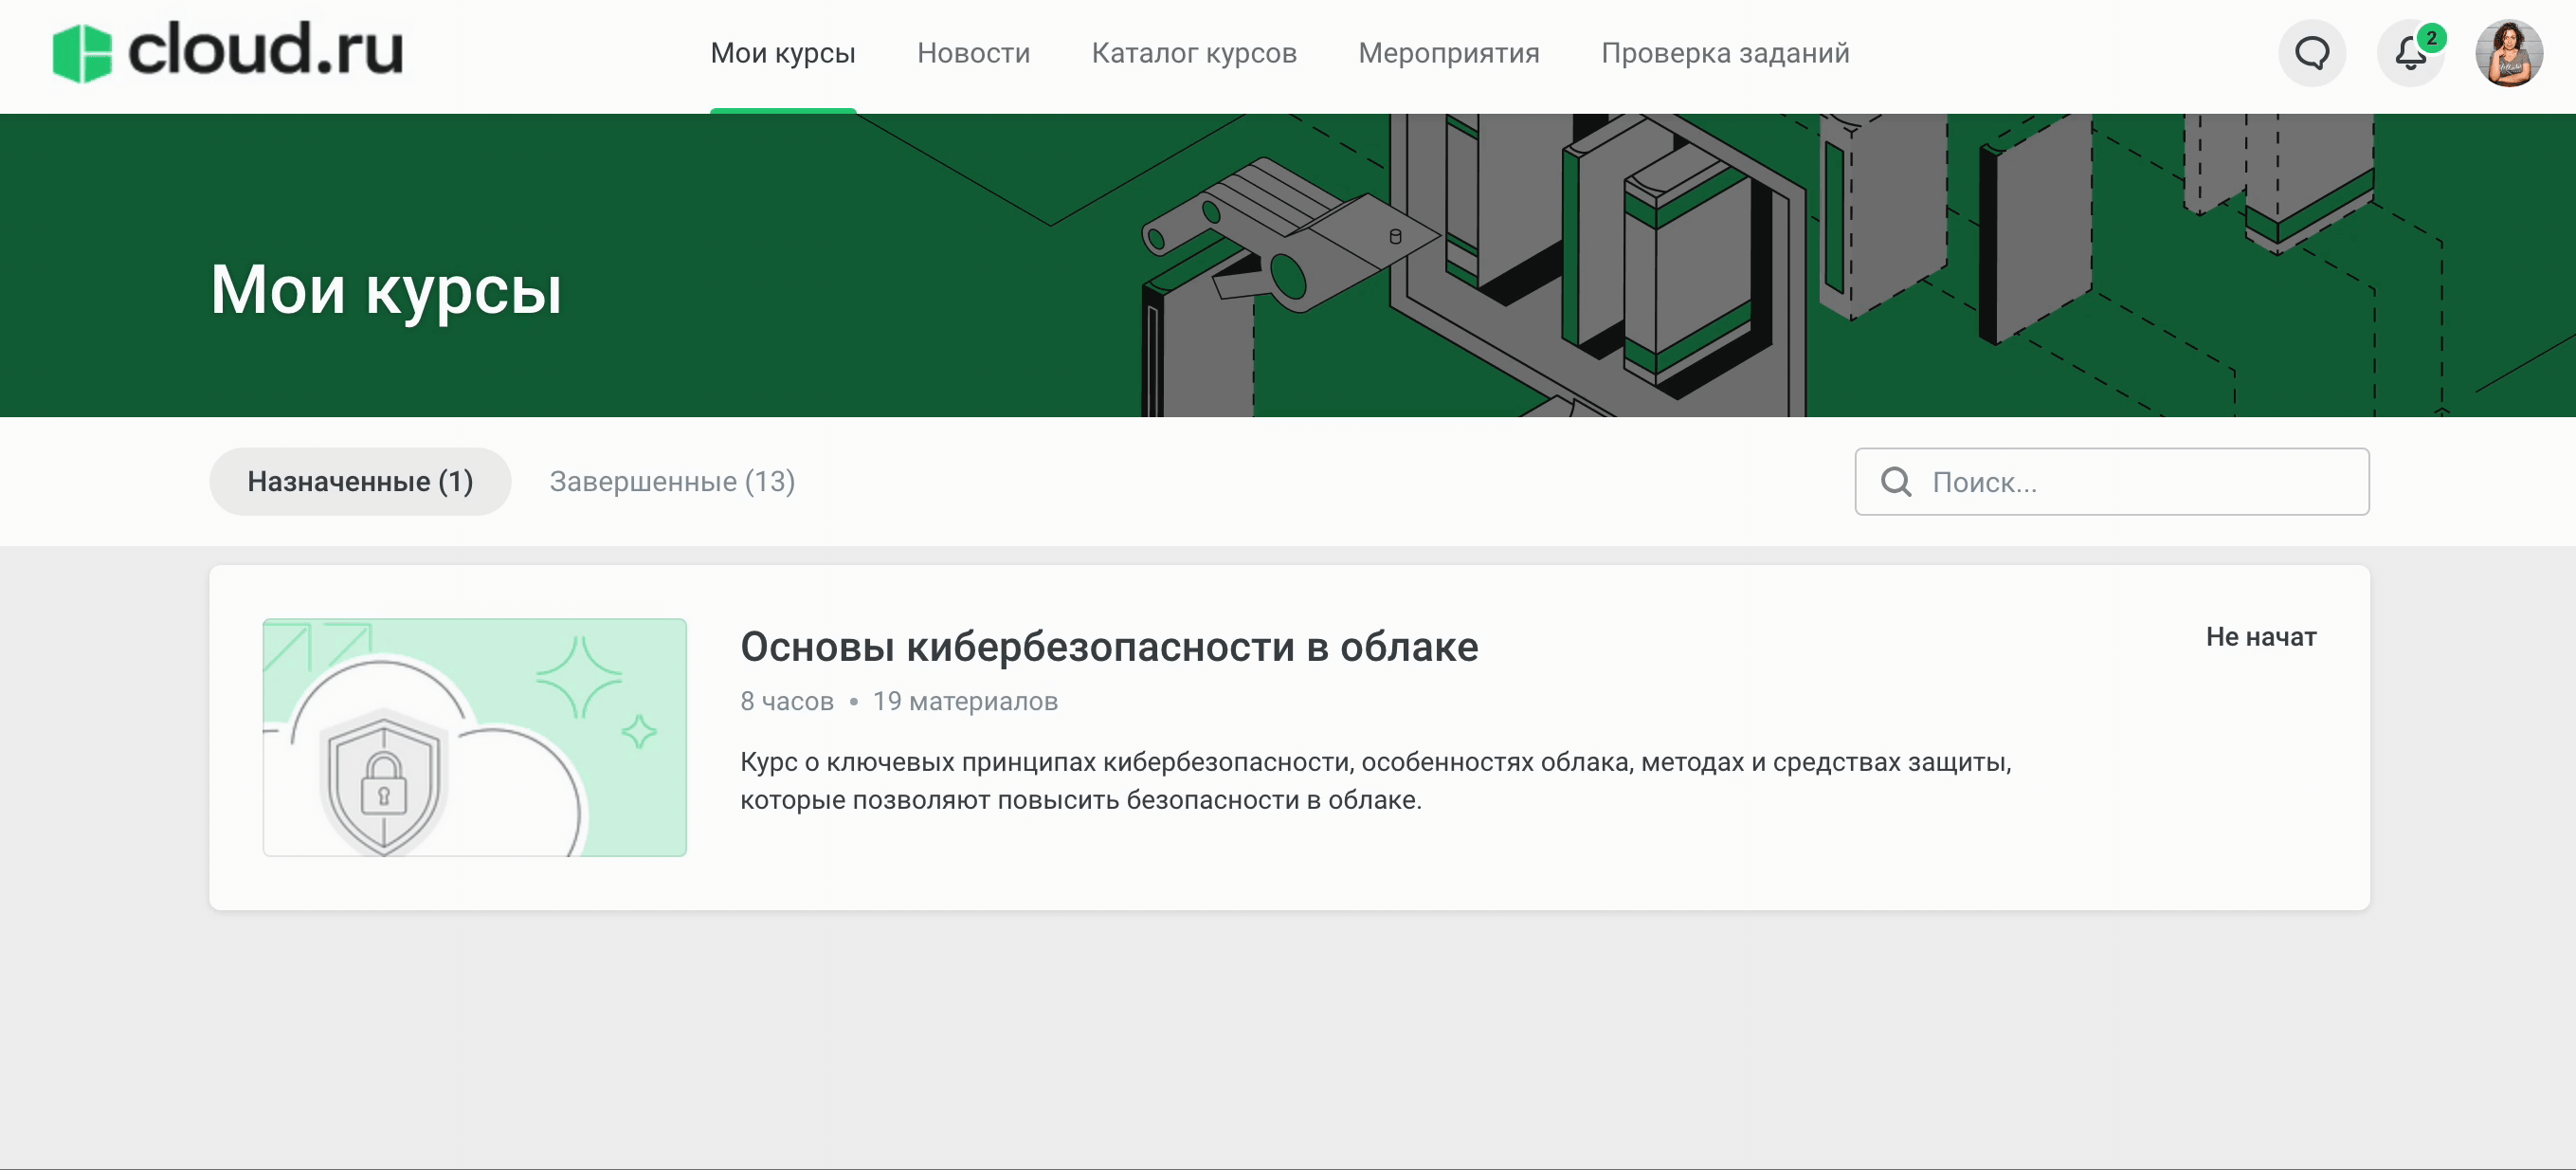Viewport: 2576px width, 1170px height.
Task: Click the Мои курсы banner heading
Action: 386,291
